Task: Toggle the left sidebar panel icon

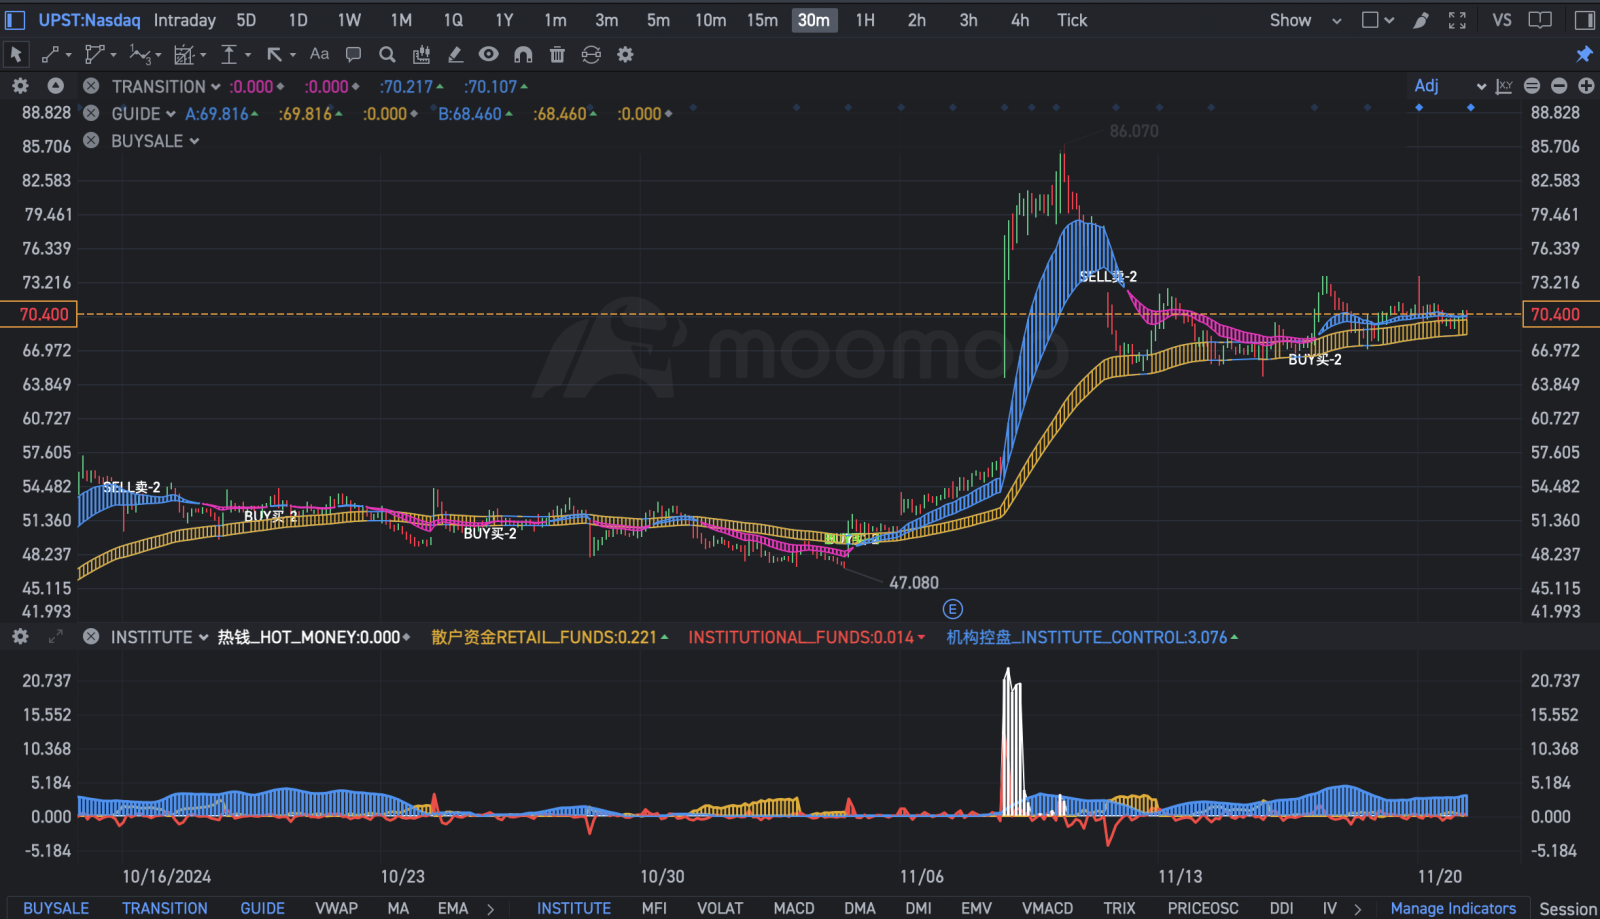Action: (x=15, y=20)
